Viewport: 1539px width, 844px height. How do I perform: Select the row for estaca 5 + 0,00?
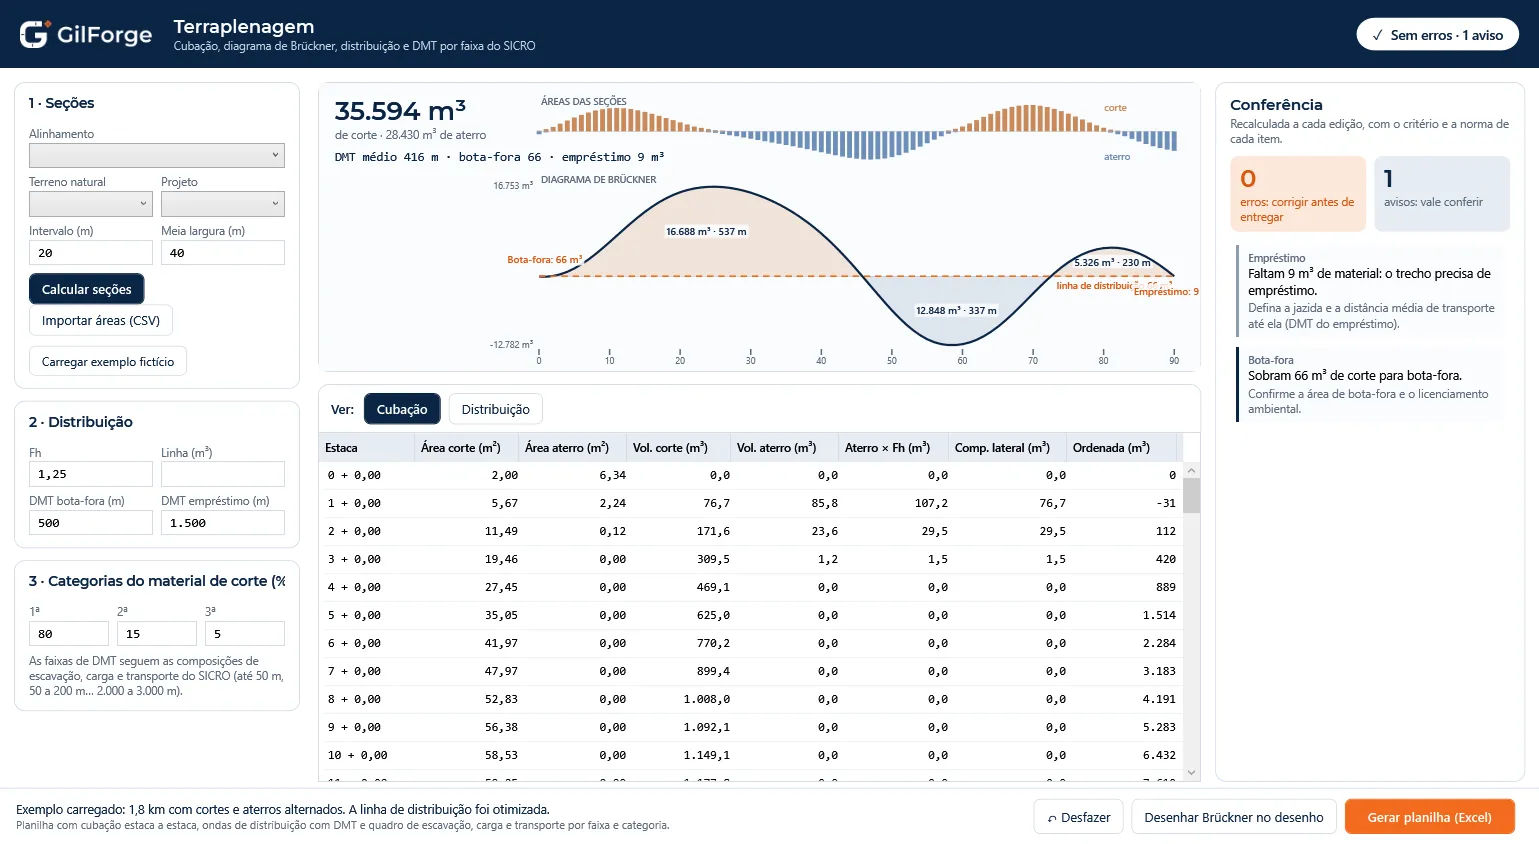751,615
